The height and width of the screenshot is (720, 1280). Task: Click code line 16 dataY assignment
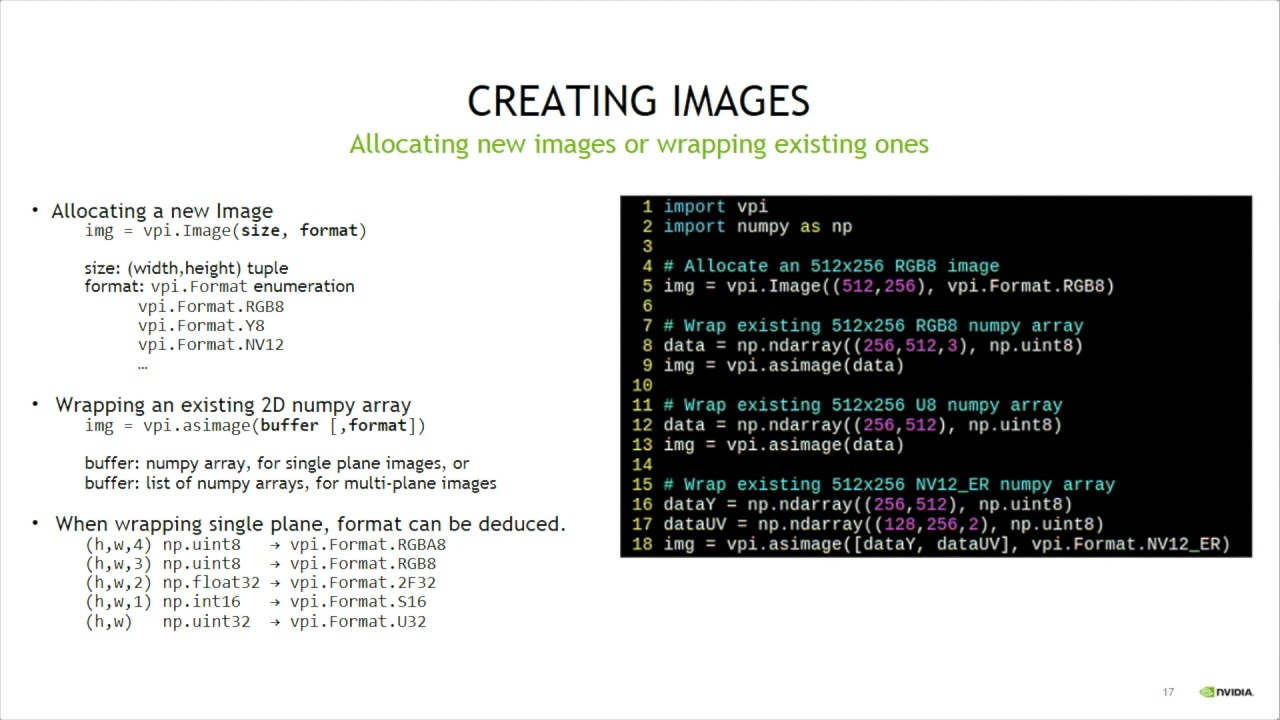click(x=867, y=505)
